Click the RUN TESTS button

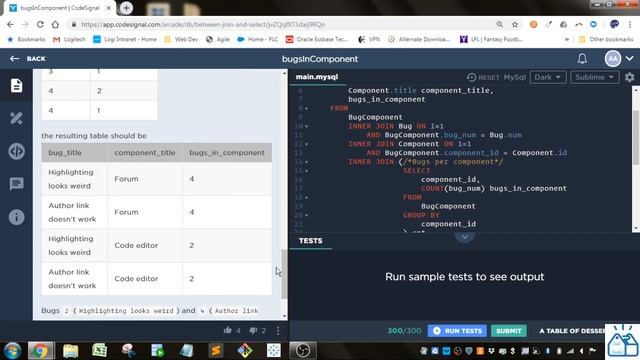point(457,331)
